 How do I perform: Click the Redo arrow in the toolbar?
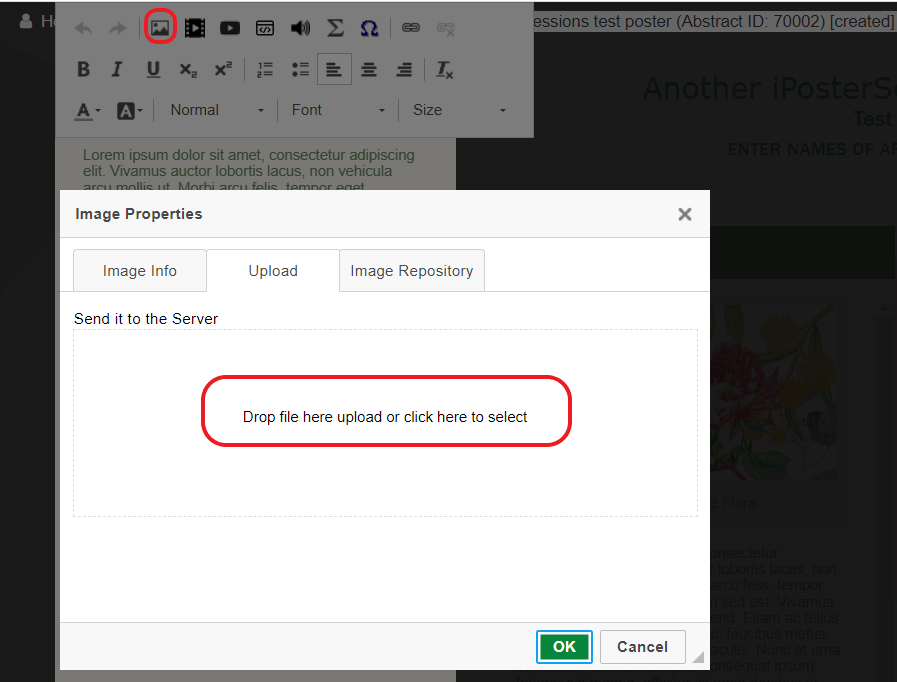pos(118,28)
